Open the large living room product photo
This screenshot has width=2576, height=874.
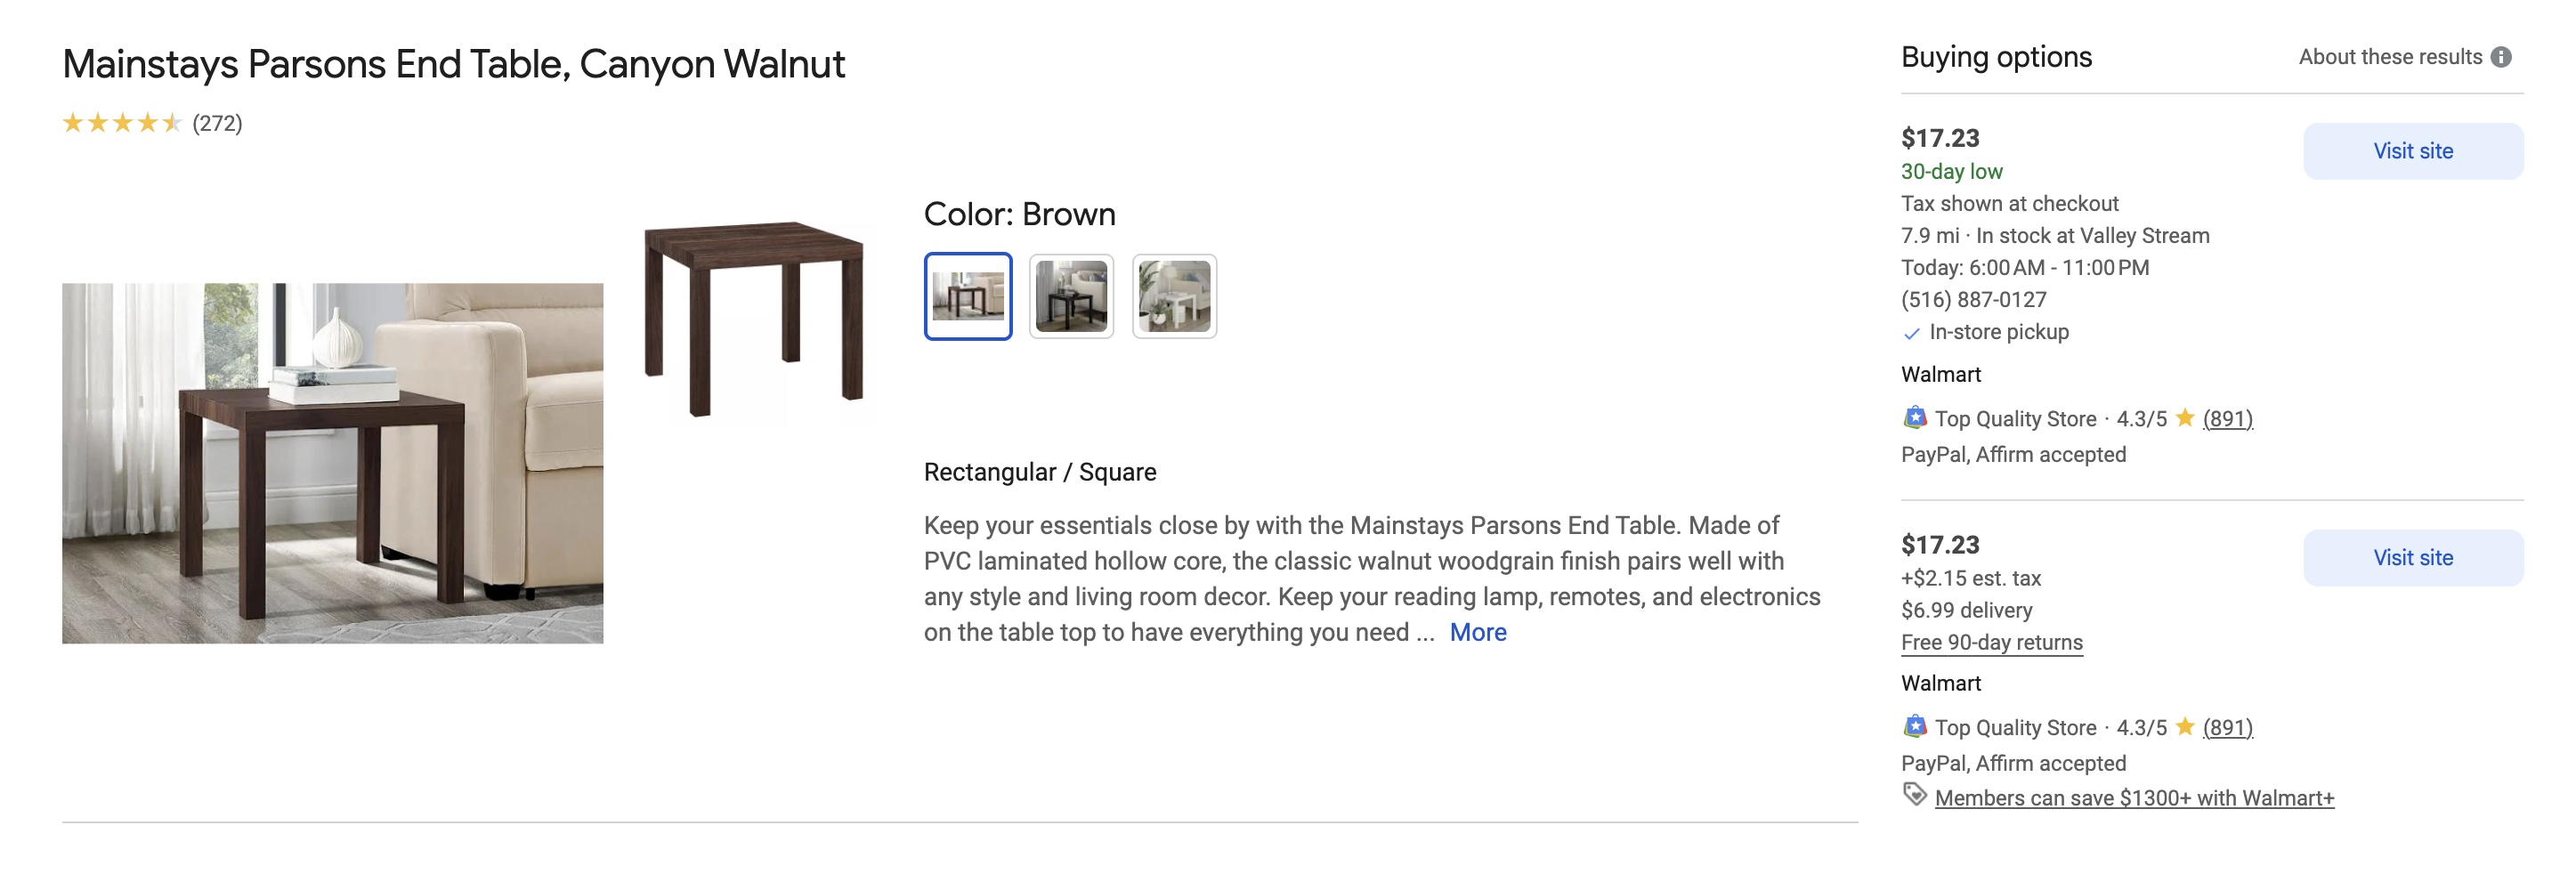pos(332,463)
